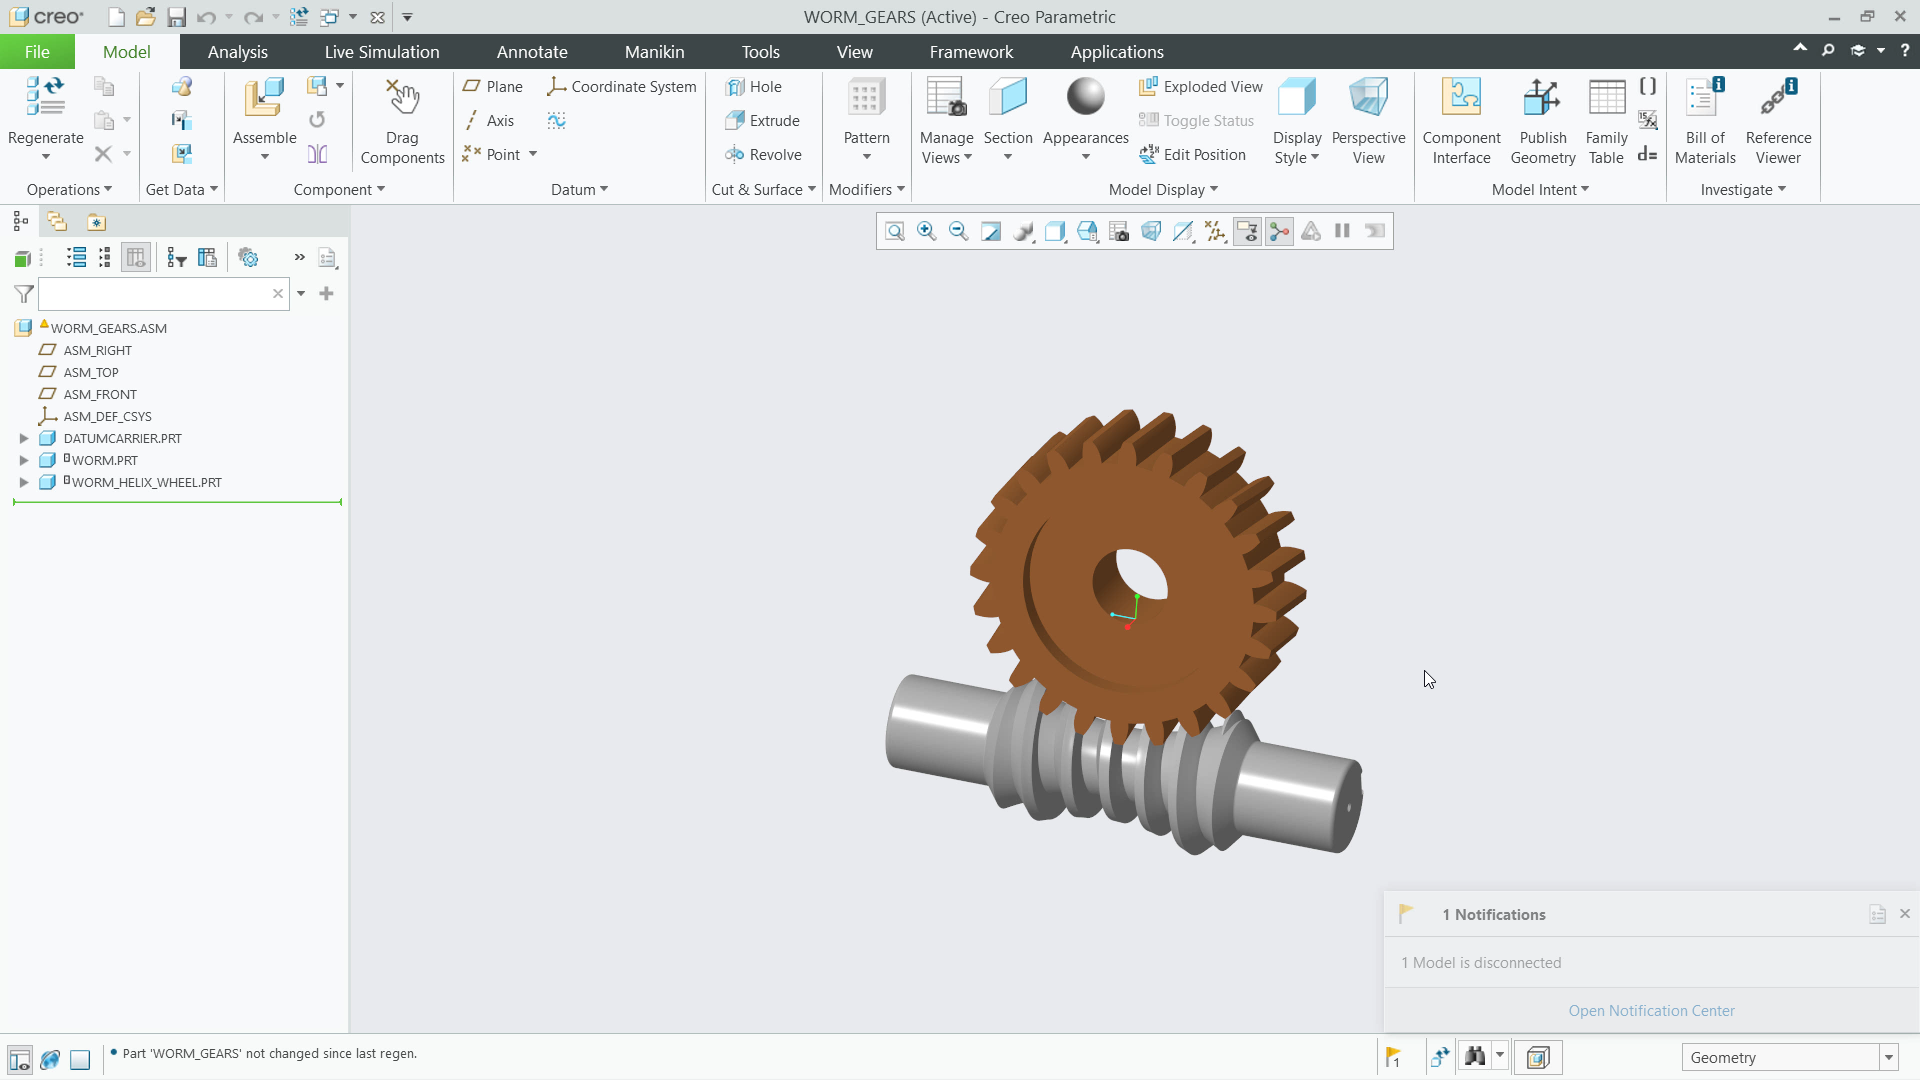
Task: Open Saved Orientations in graphics toolbar
Action: 1087,232
